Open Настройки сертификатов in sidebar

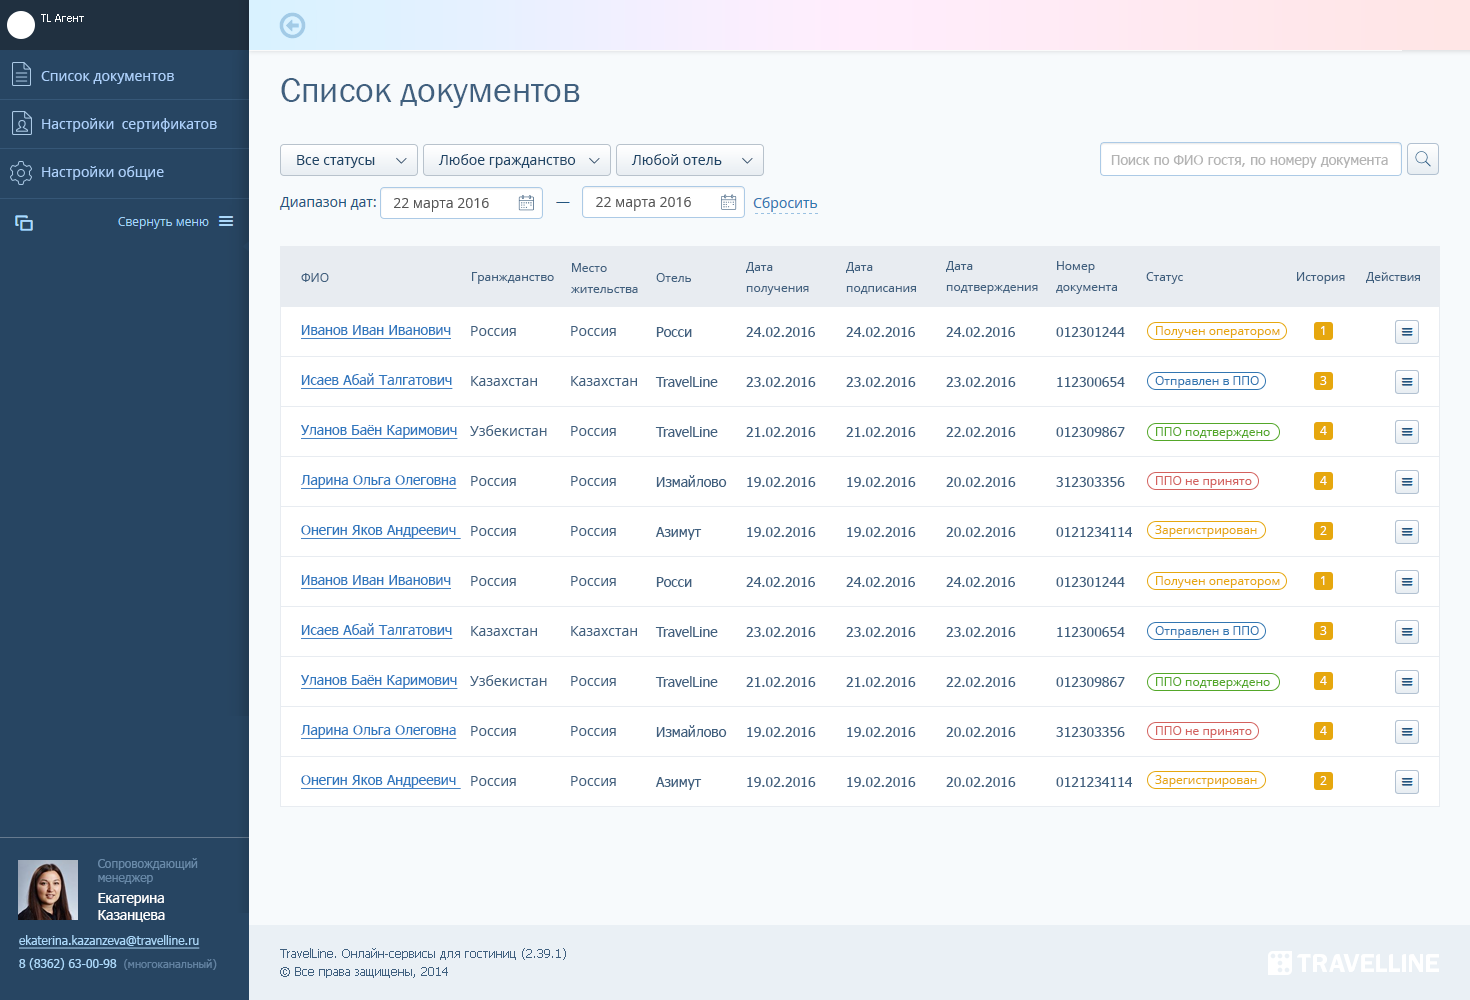pos(124,124)
